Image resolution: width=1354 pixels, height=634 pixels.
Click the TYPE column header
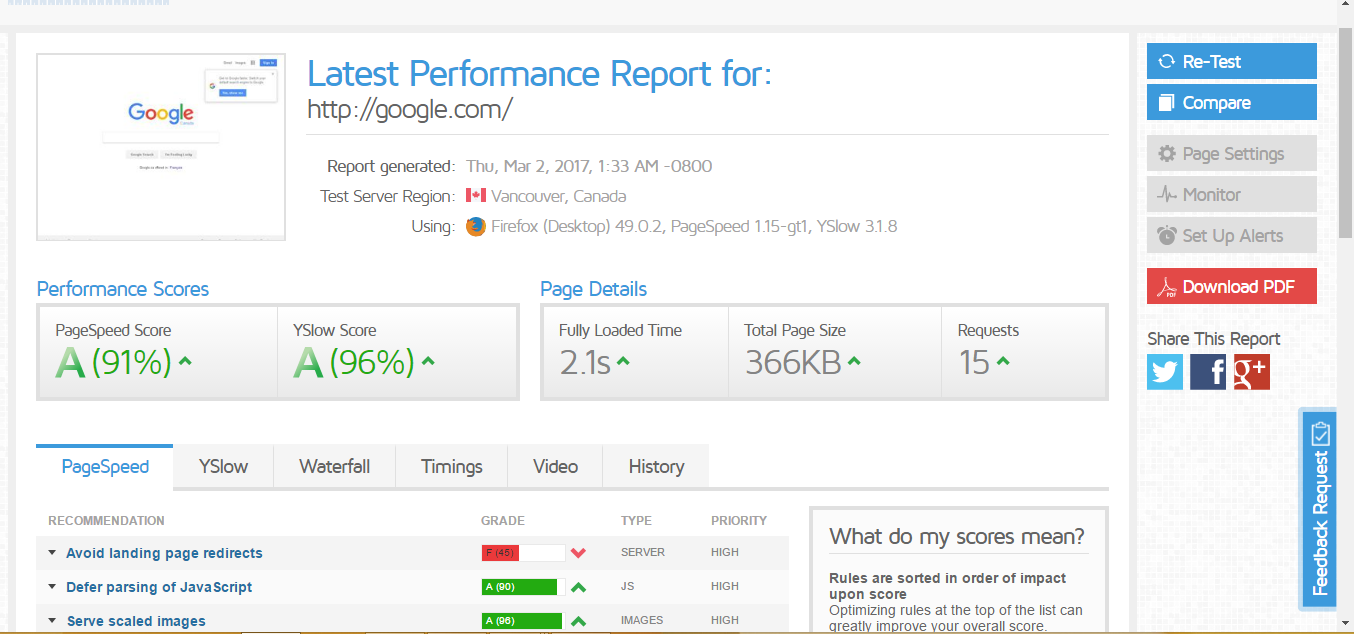pyautogui.click(x=636, y=521)
